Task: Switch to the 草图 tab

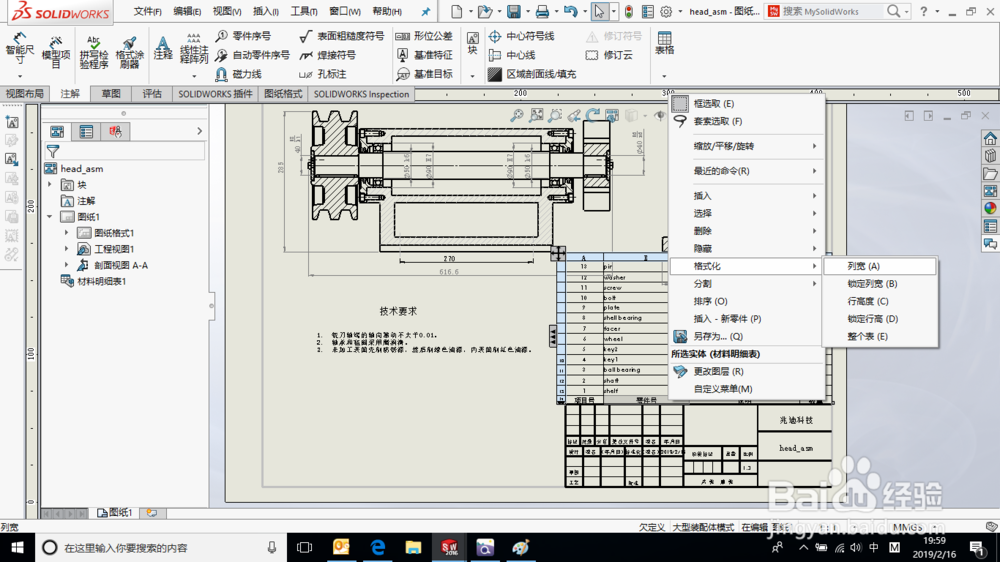Action: point(111,94)
